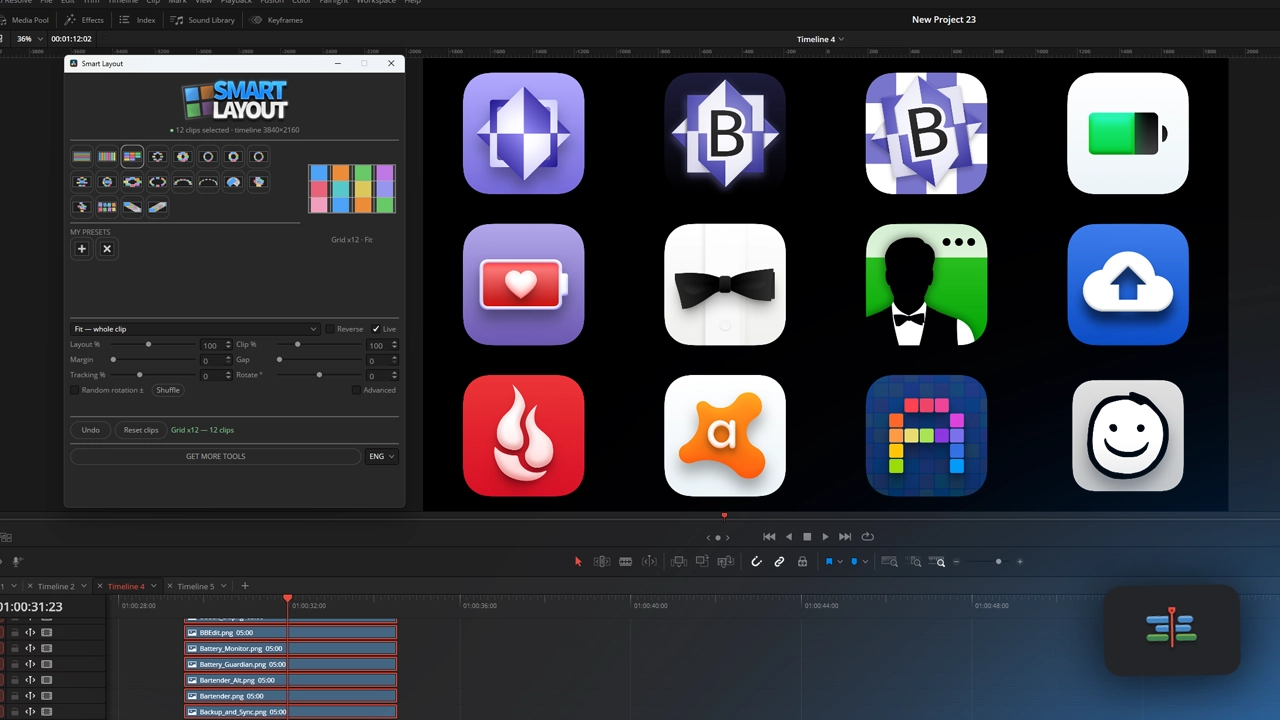This screenshot has width=1280, height=720.
Task: Click the add new preset plus icon
Action: coord(82,249)
